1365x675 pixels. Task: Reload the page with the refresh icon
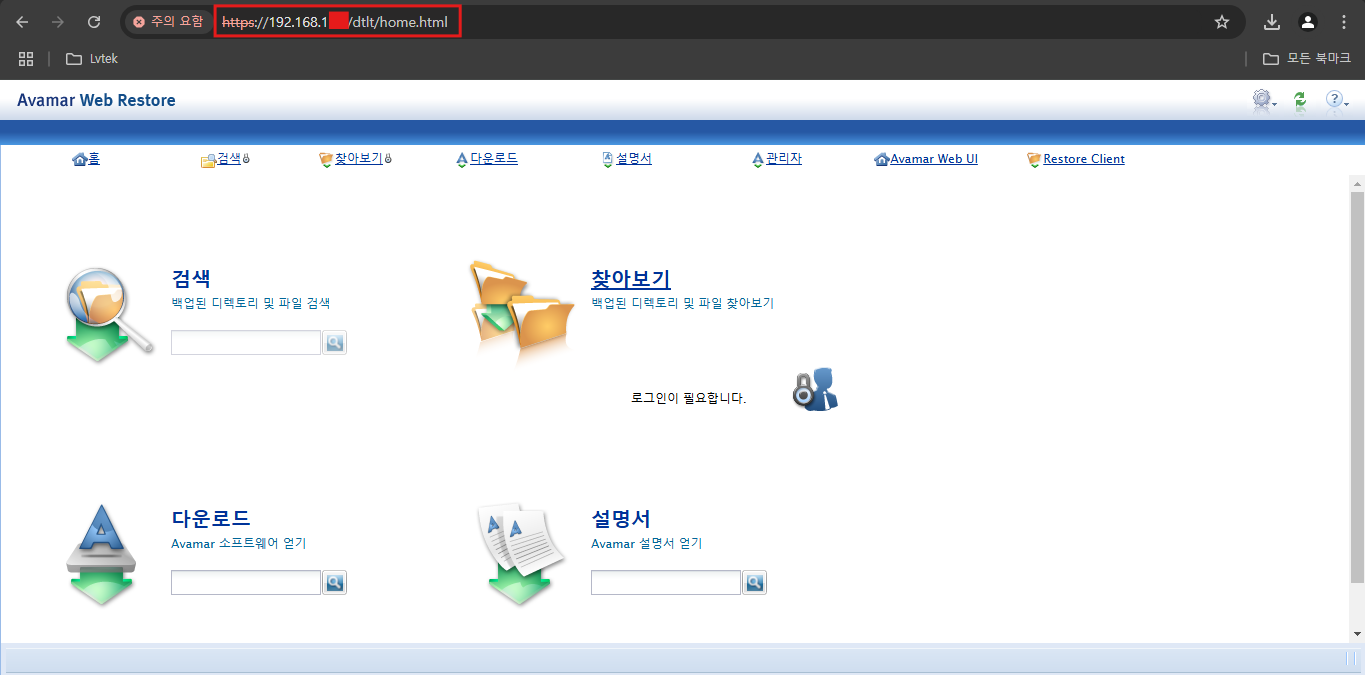tap(94, 22)
